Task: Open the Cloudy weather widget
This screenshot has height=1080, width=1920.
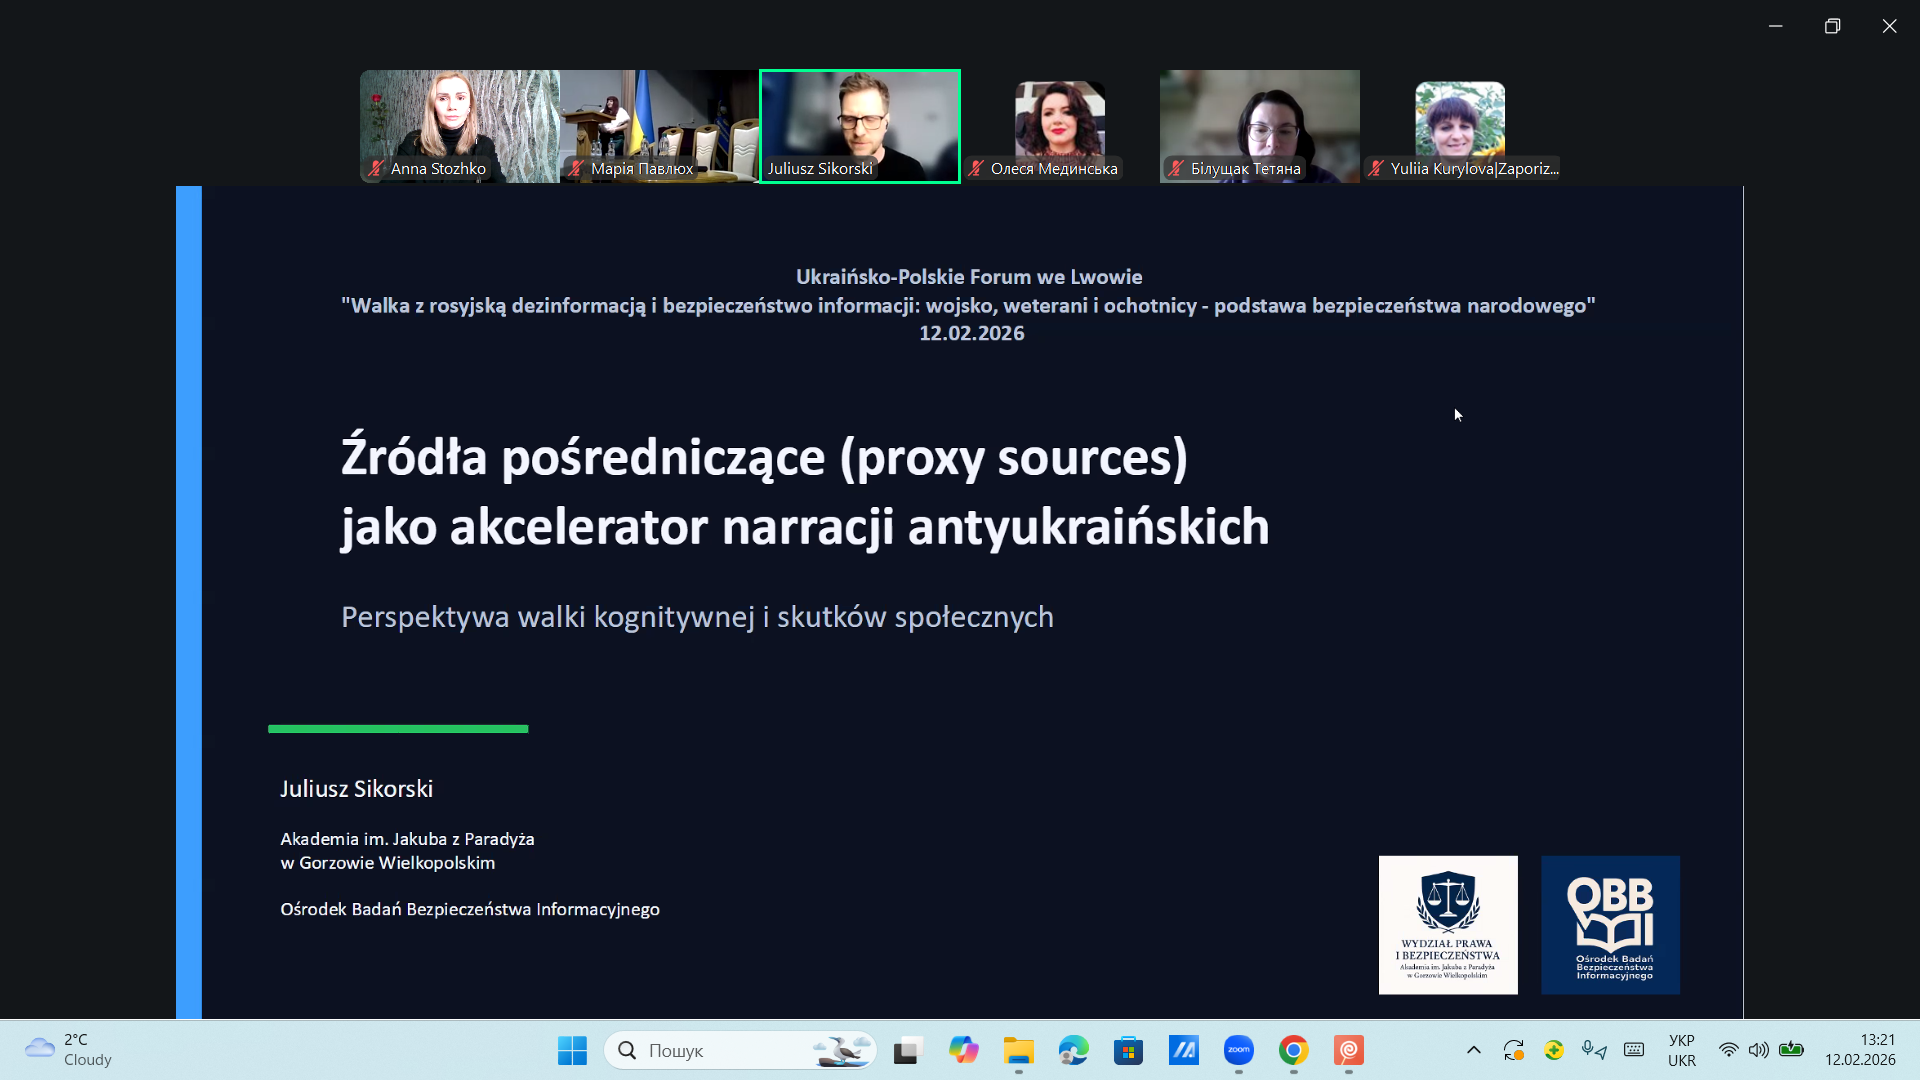Action: click(x=68, y=1050)
